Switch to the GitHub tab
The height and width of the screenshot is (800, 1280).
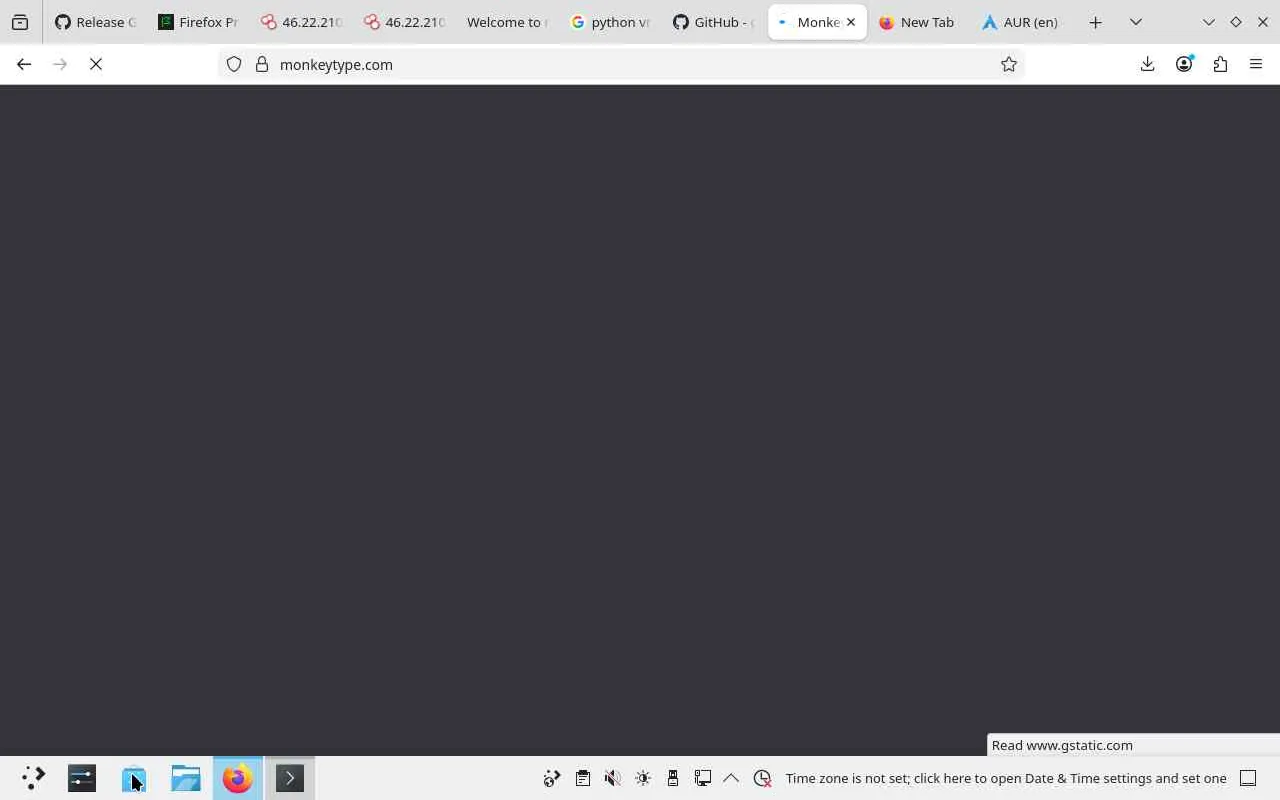pos(713,22)
